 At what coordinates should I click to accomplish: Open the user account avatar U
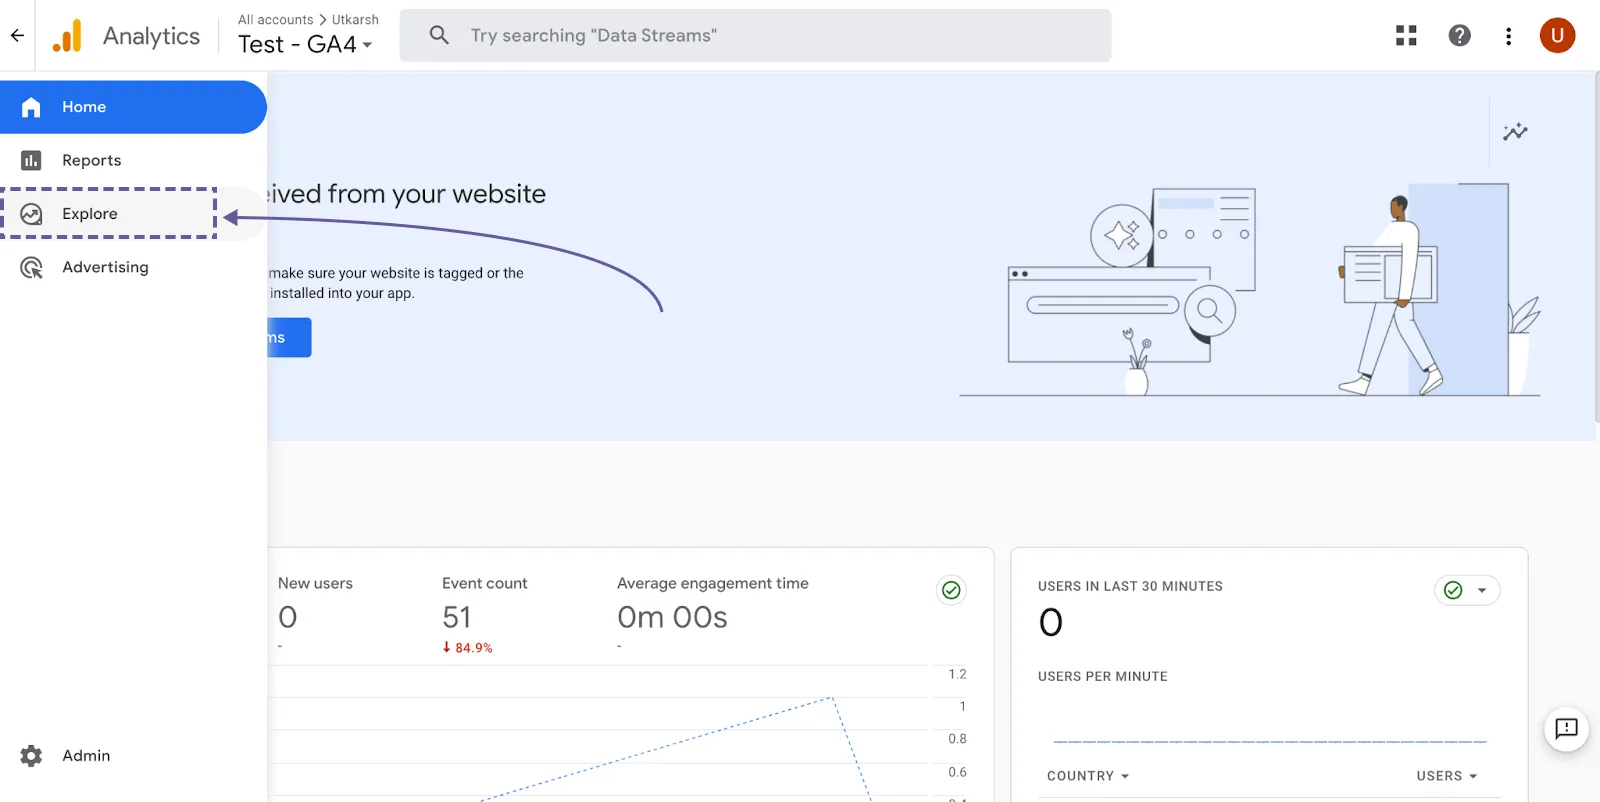point(1557,36)
